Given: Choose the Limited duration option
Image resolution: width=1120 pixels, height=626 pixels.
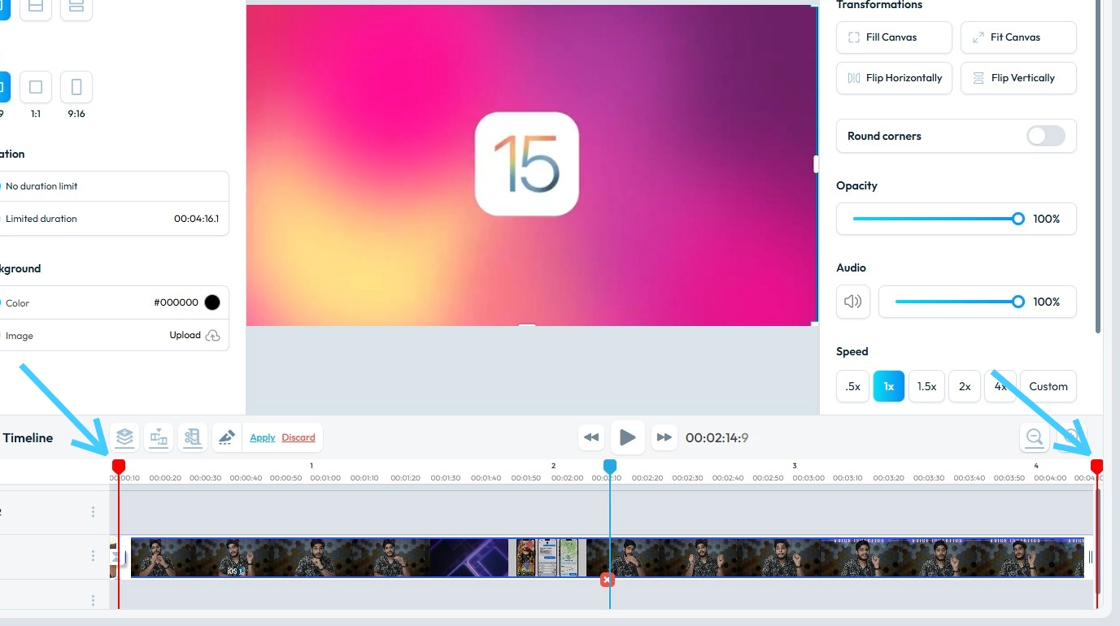Looking at the screenshot, I should [x=41, y=219].
